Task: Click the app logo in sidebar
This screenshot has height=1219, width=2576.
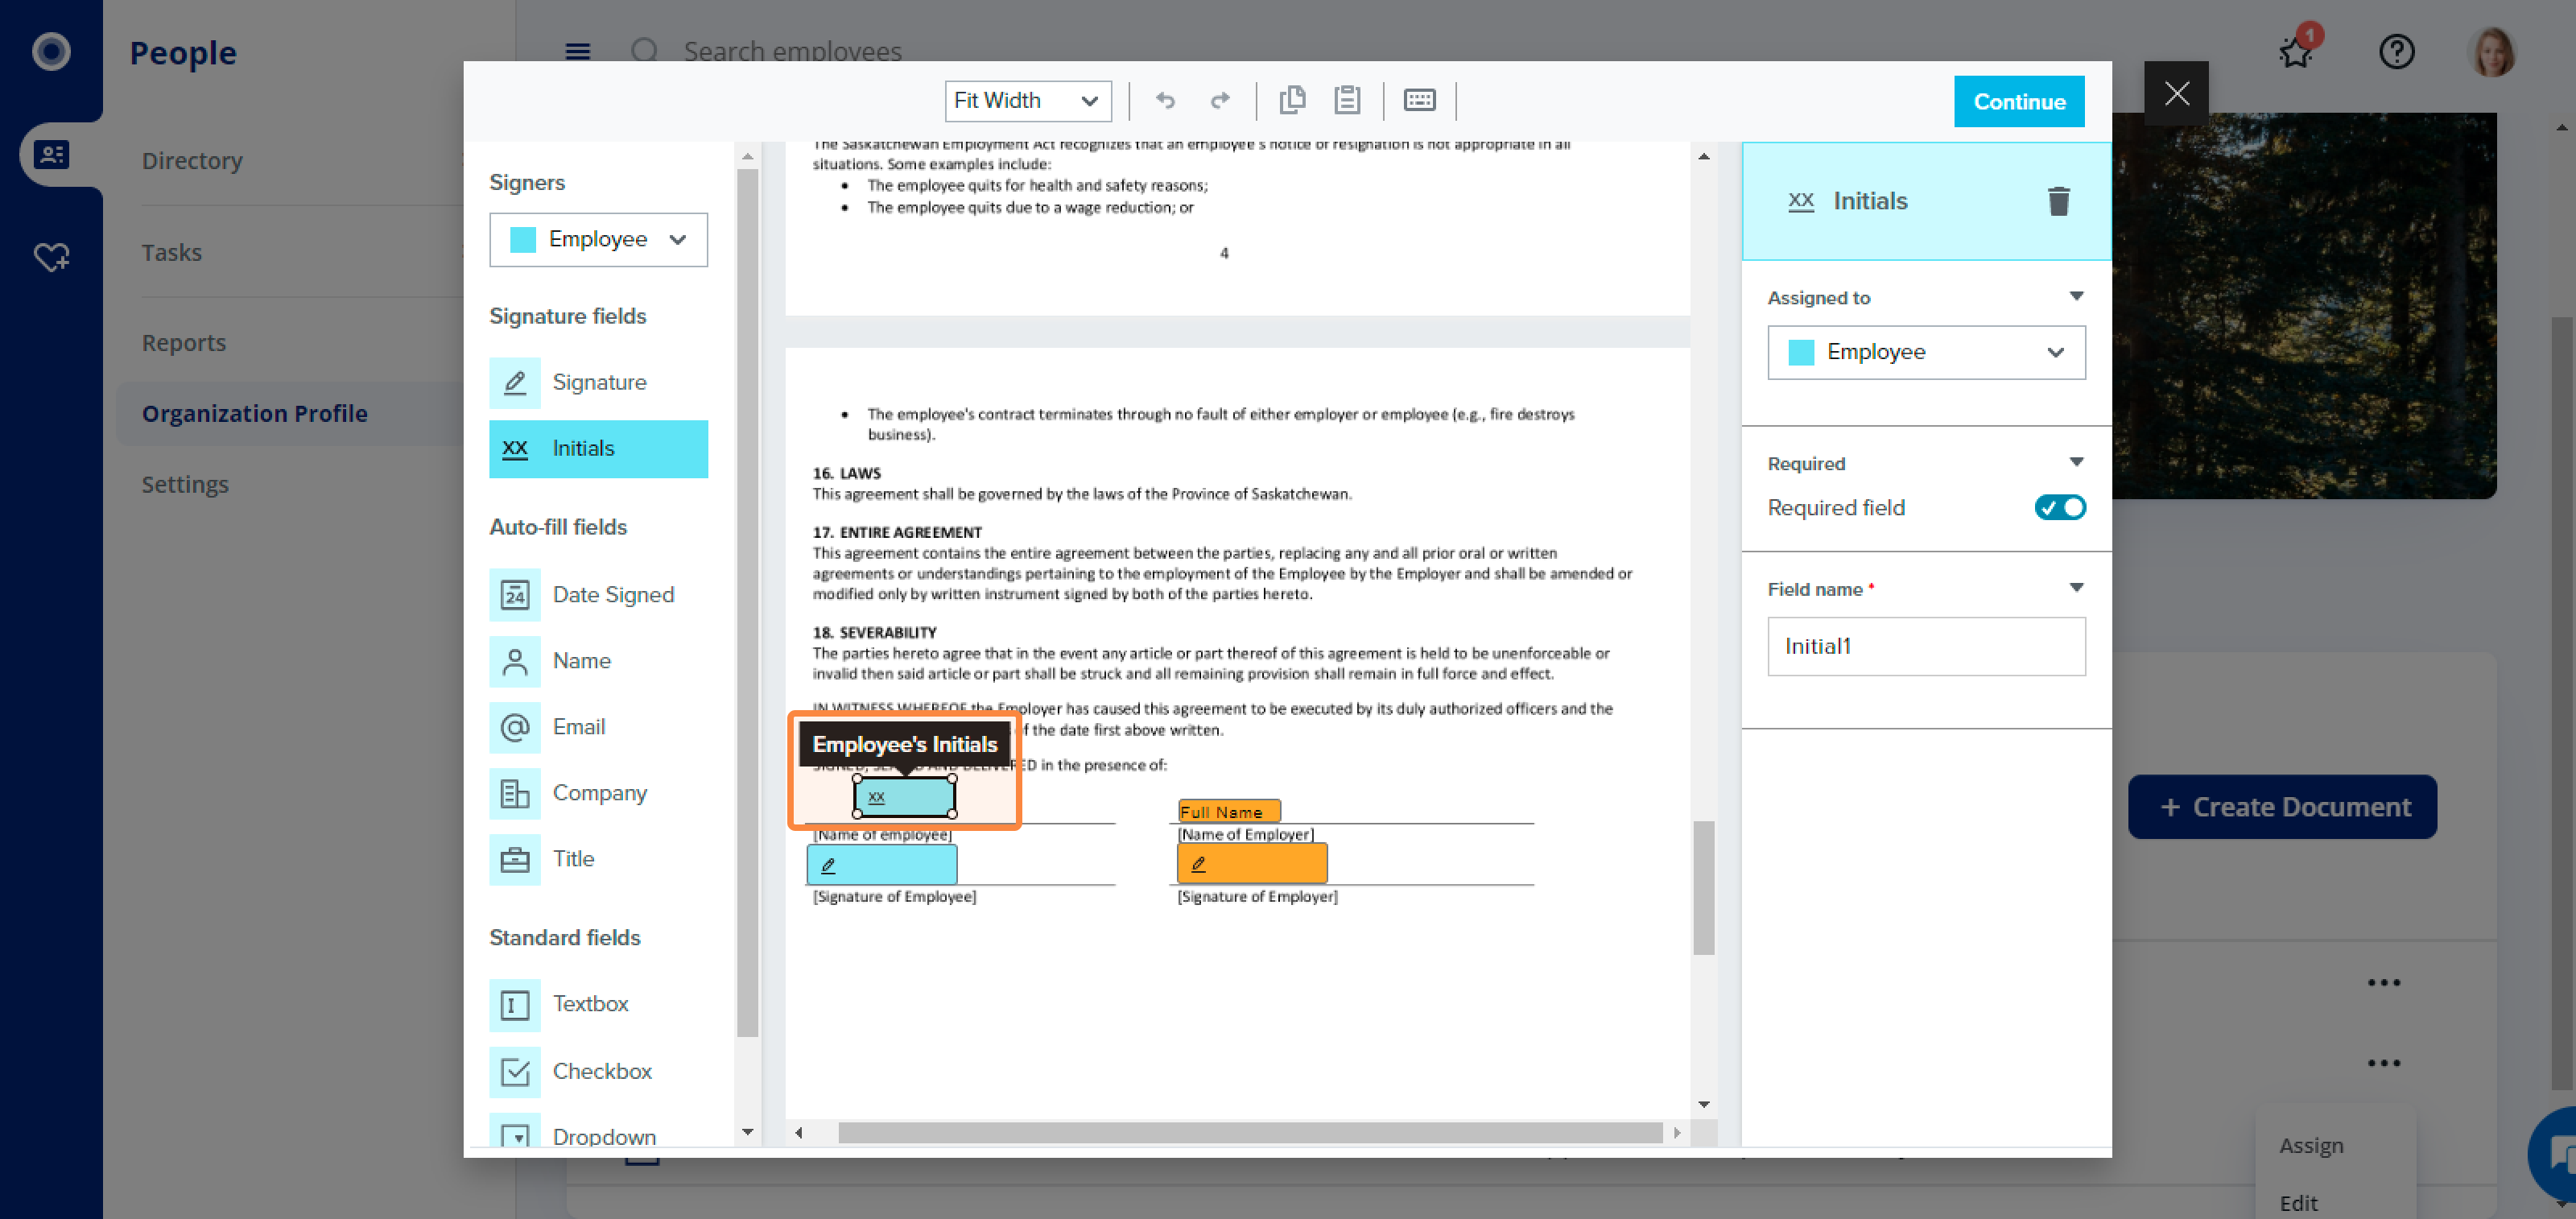Action: point(51,51)
